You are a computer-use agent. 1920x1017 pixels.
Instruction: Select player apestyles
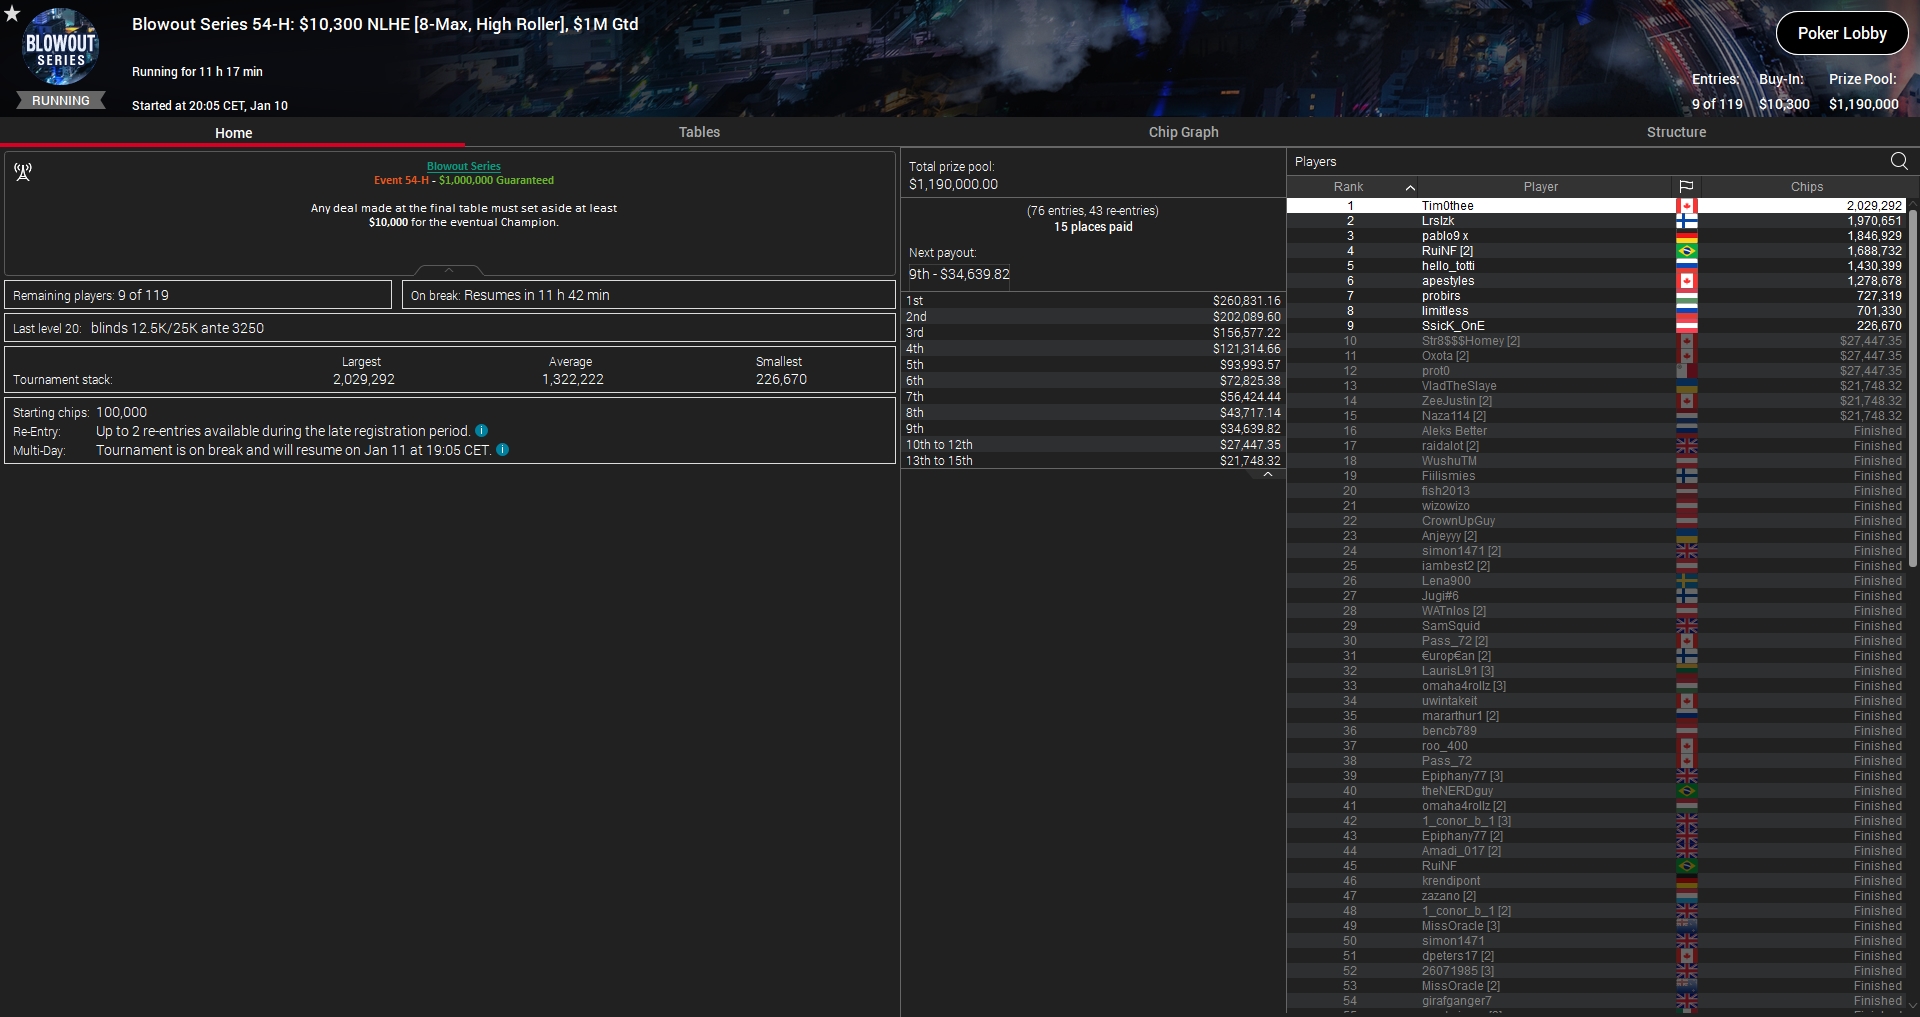click(x=1597, y=281)
